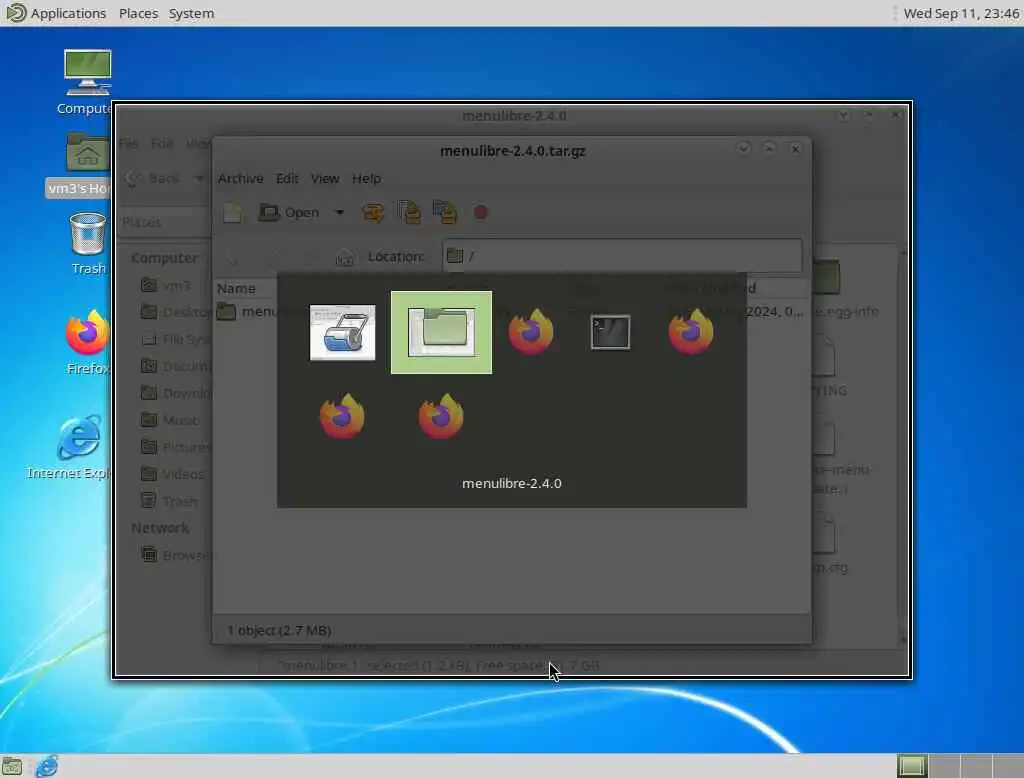Screen dimensions: 1024x778
Task: Click the Location path field in Archive Manager
Action: (x=622, y=256)
